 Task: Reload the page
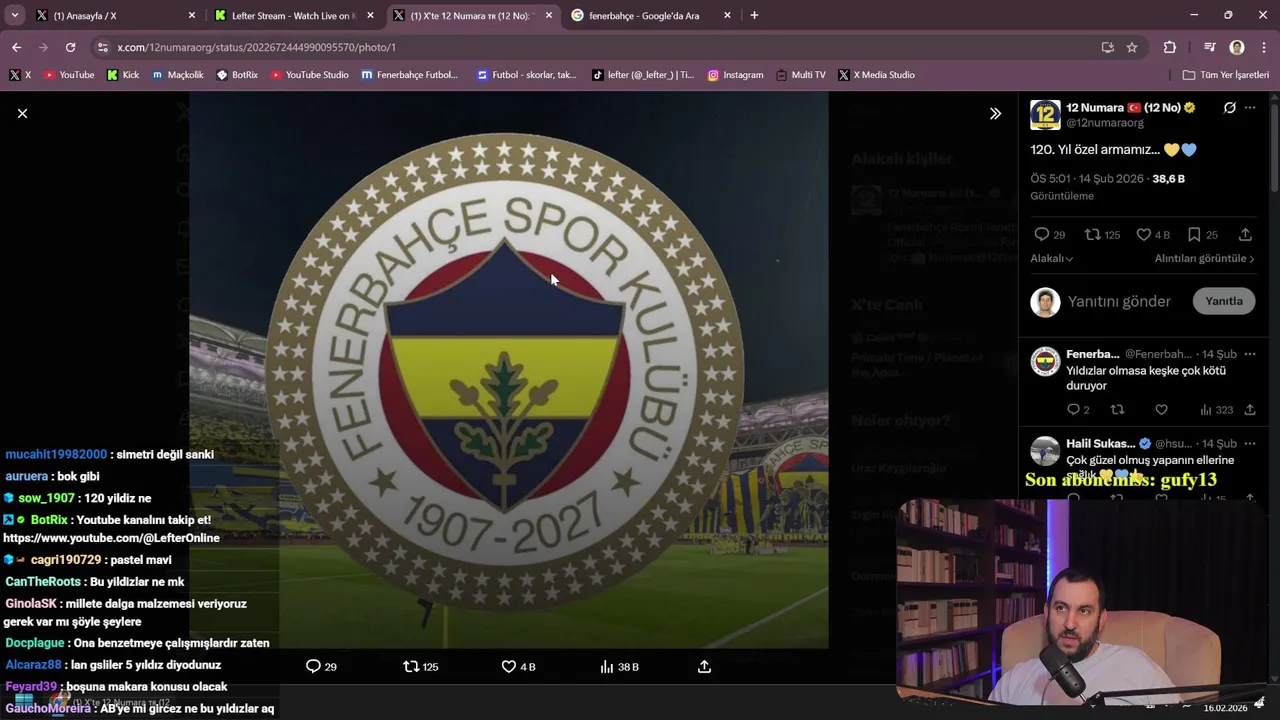pos(70,47)
